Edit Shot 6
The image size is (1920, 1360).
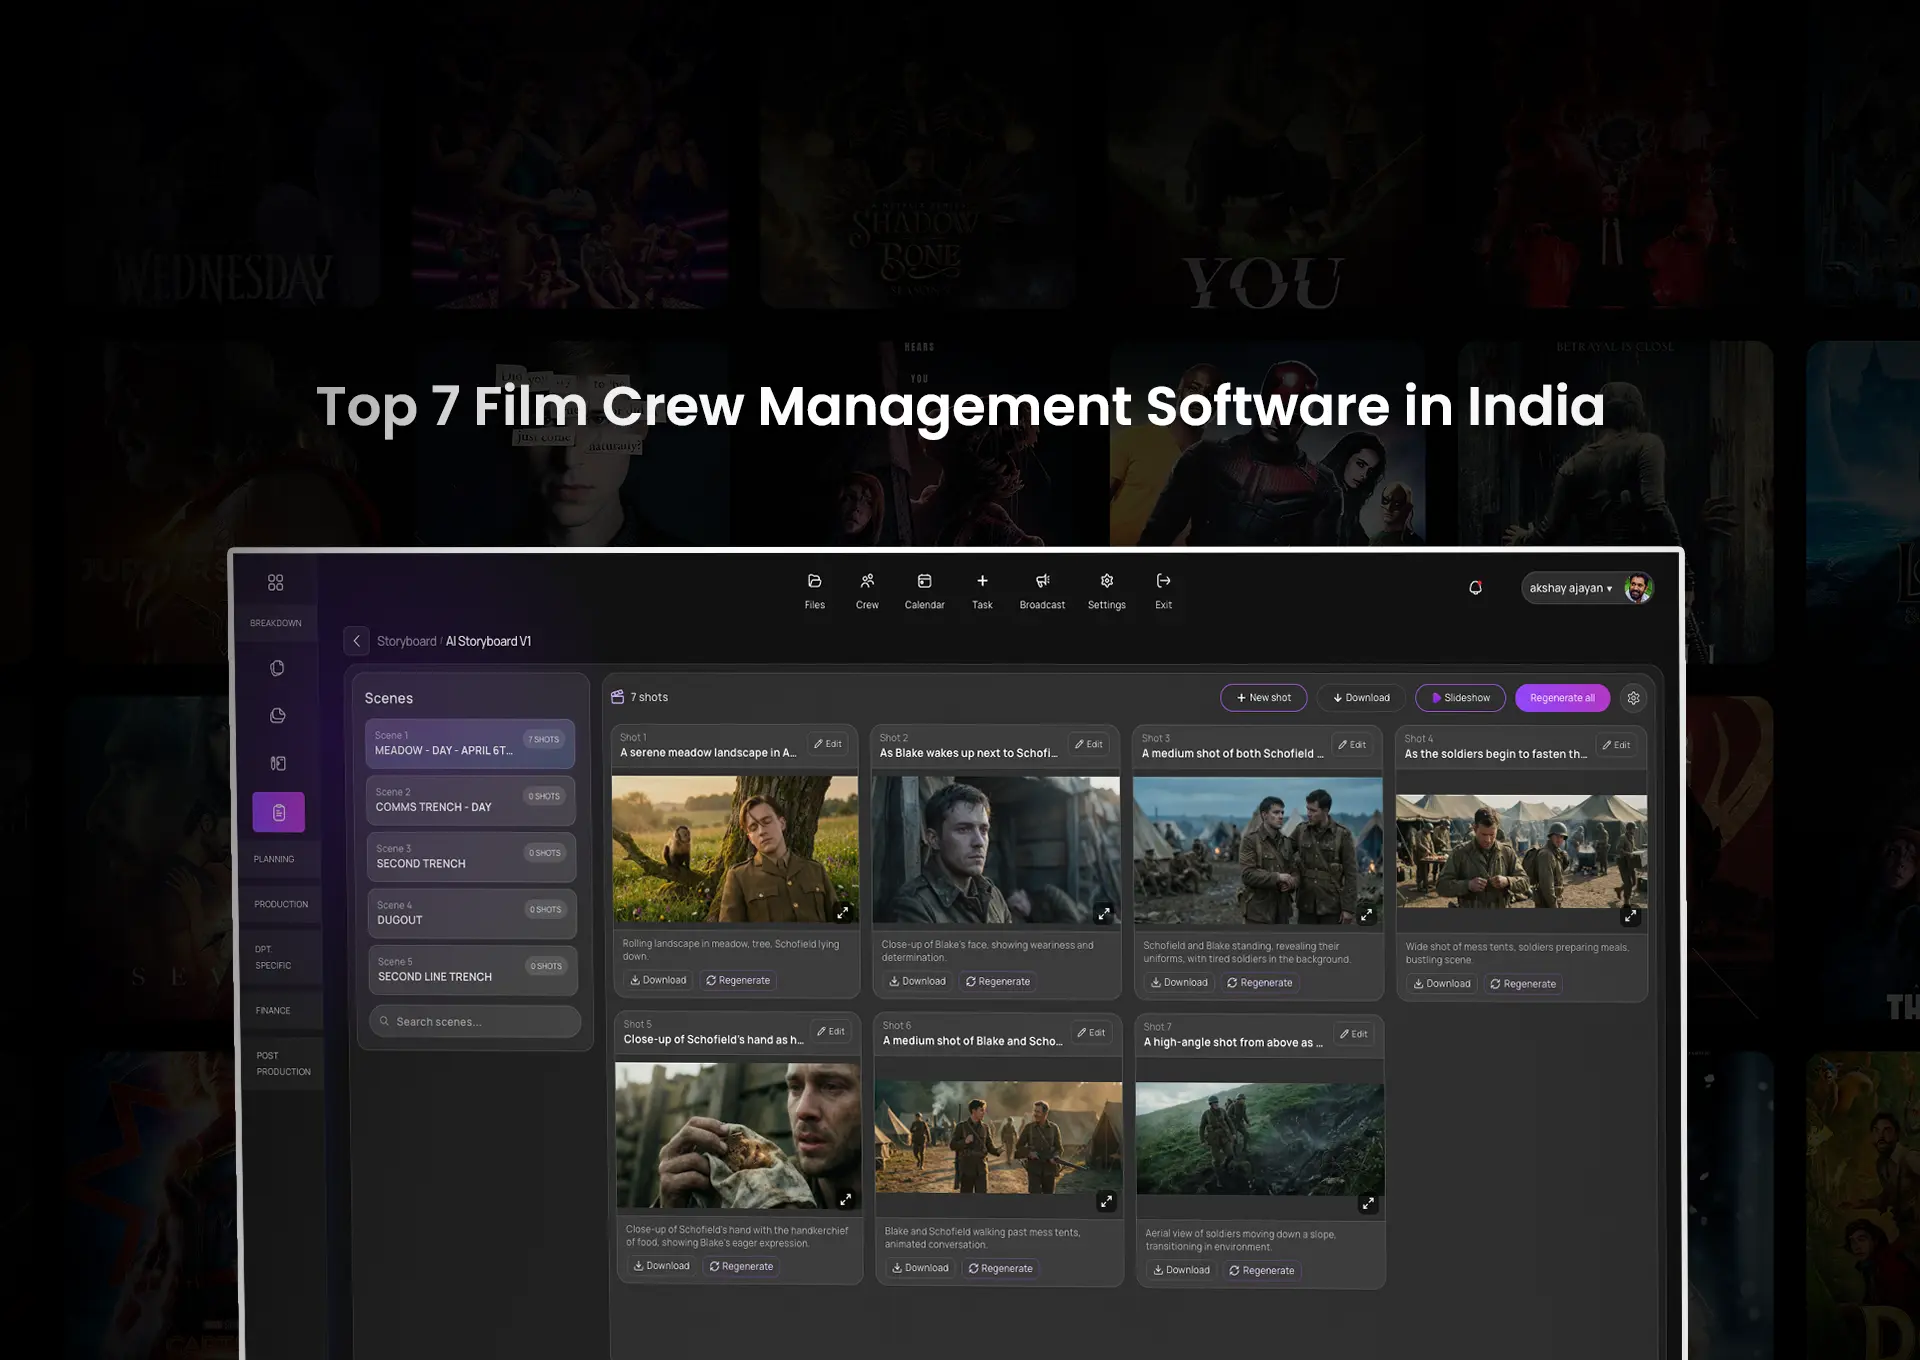(x=1090, y=1033)
